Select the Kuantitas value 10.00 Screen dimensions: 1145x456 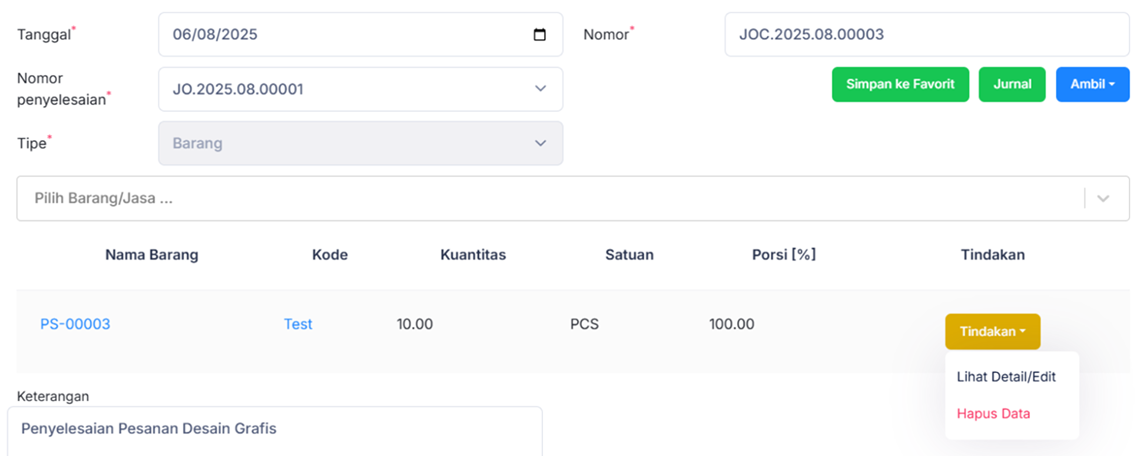coord(415,324)
